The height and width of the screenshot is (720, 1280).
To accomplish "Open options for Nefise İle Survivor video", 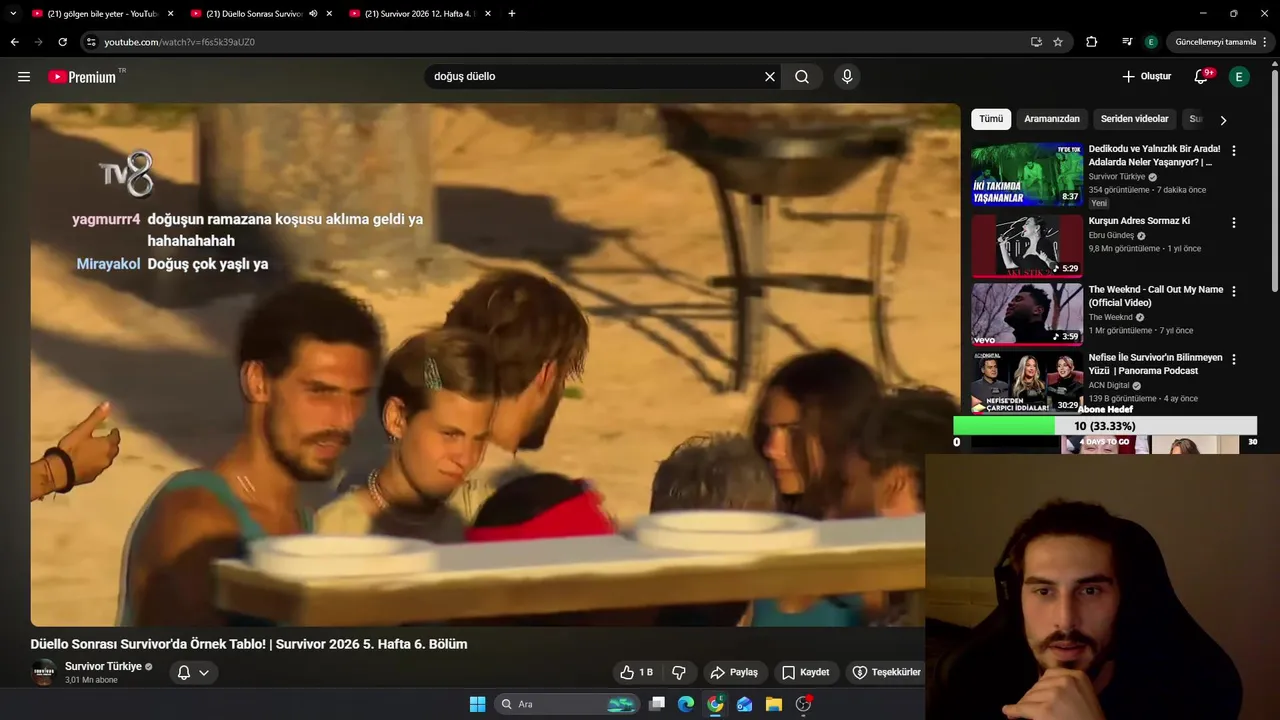I will point(1233,359).
